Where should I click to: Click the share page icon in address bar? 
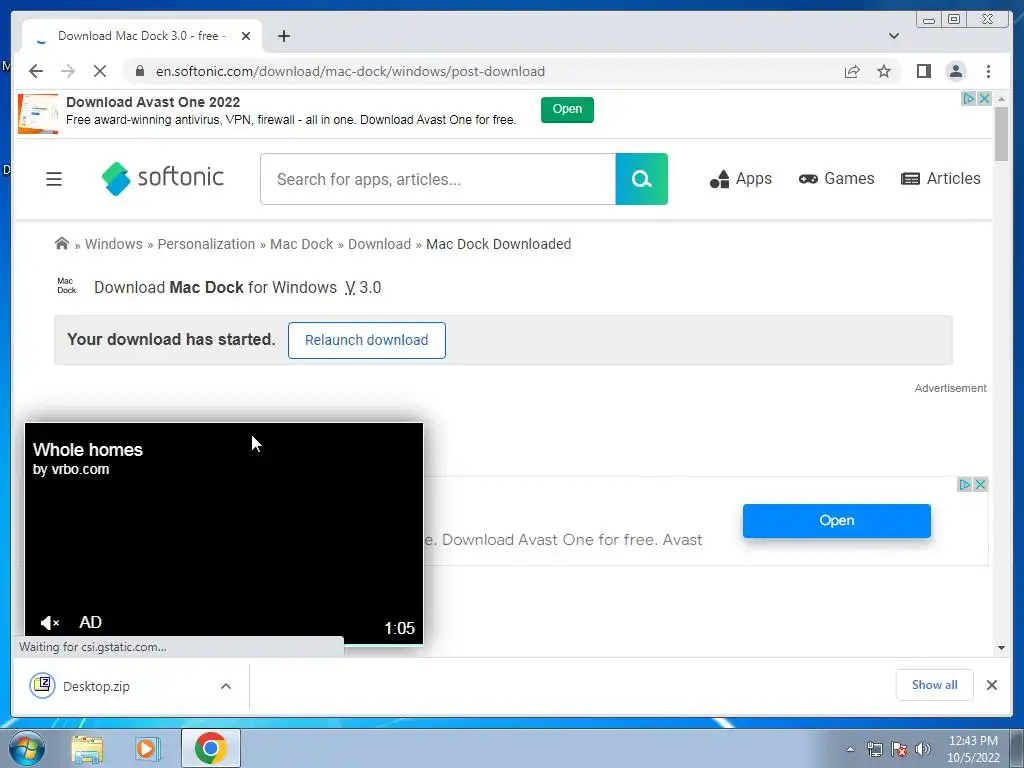(852, 71)
